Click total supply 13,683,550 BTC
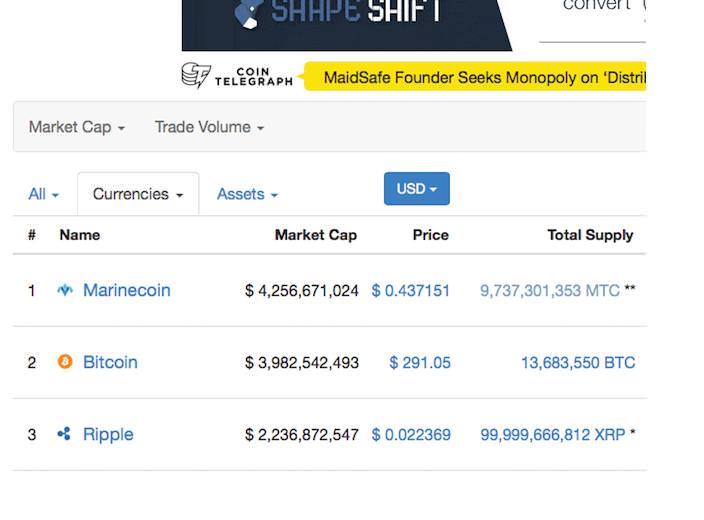The height and width of the screenshot is (520, 704). tap(578, 363)
